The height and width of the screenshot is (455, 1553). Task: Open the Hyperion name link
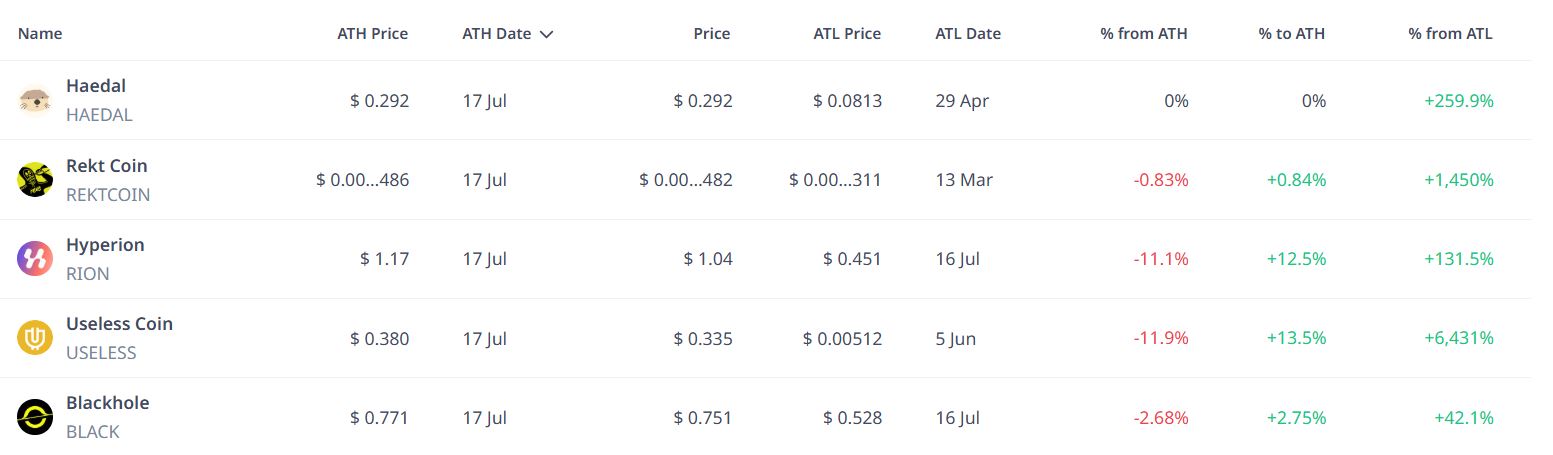[x=105, y=244]
